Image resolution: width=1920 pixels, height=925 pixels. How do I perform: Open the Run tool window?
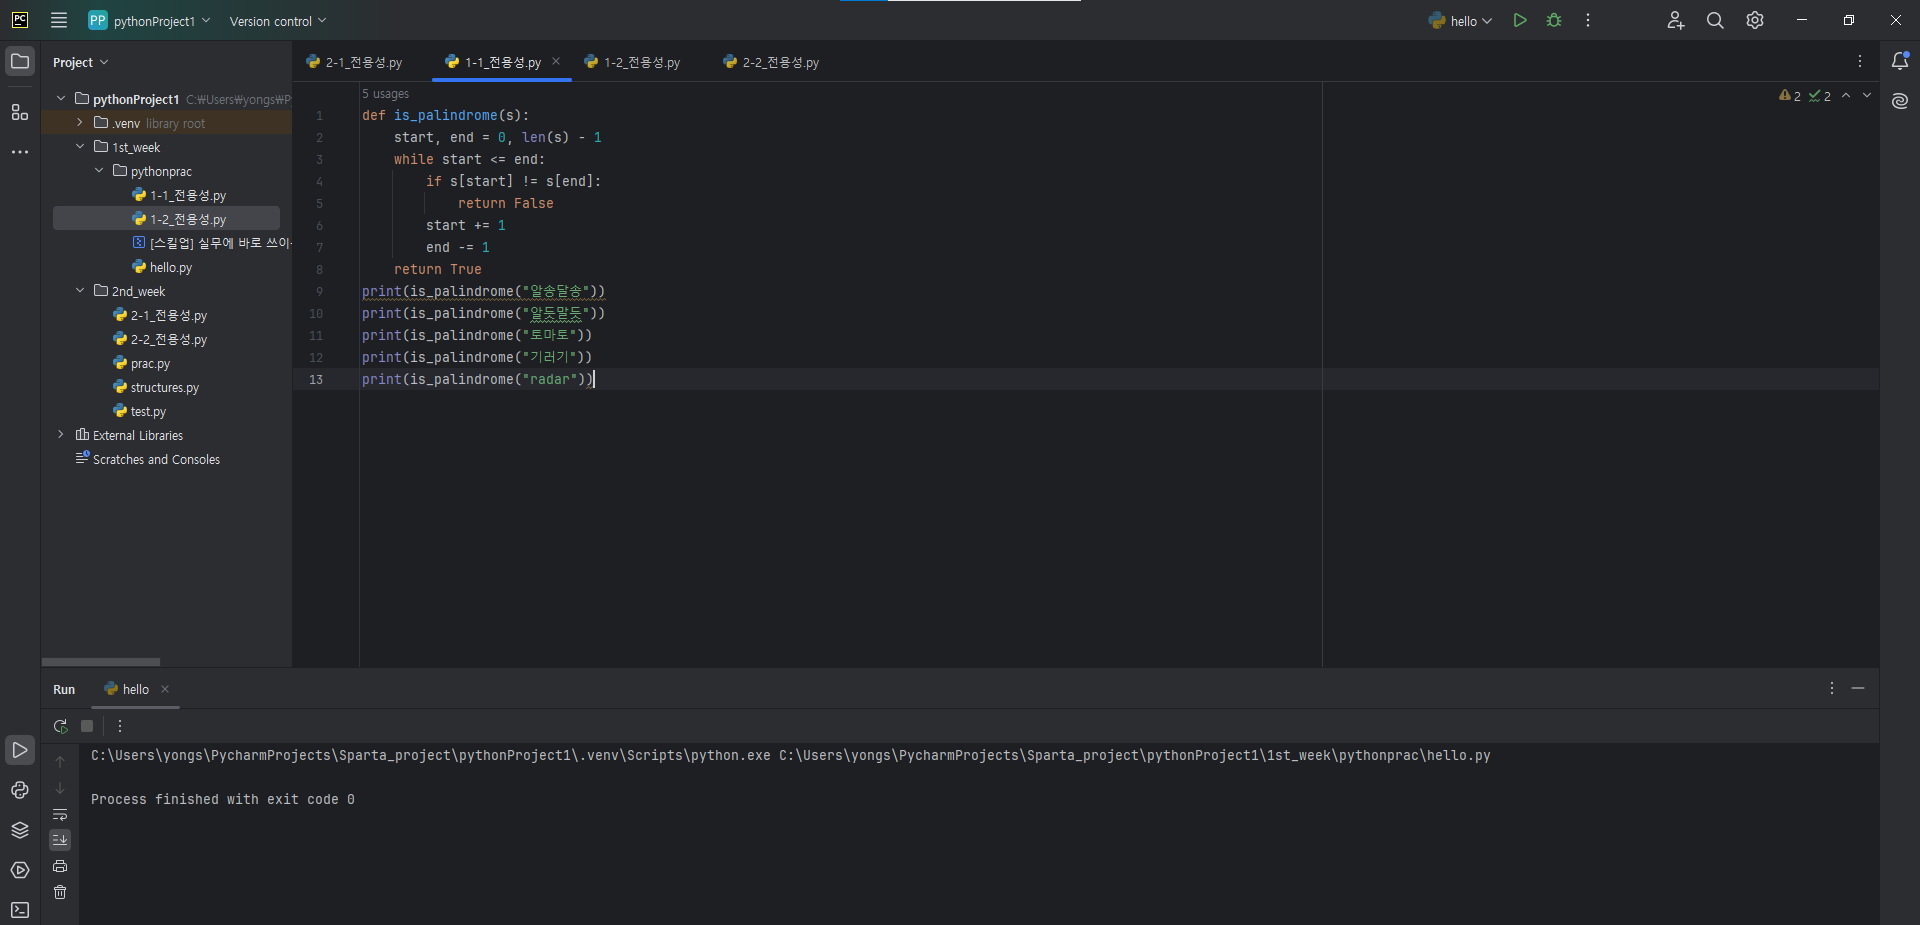(x=20, y=750)
